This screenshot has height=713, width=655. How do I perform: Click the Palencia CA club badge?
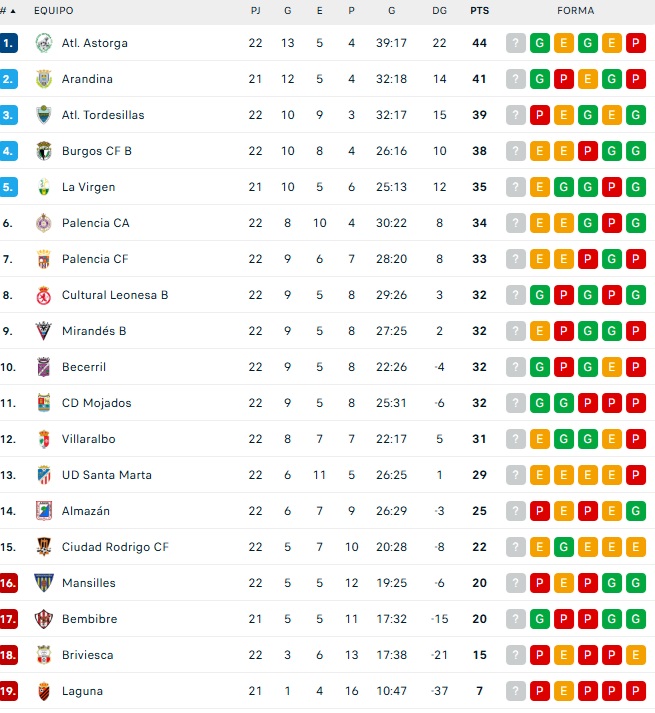coord(42,223)
